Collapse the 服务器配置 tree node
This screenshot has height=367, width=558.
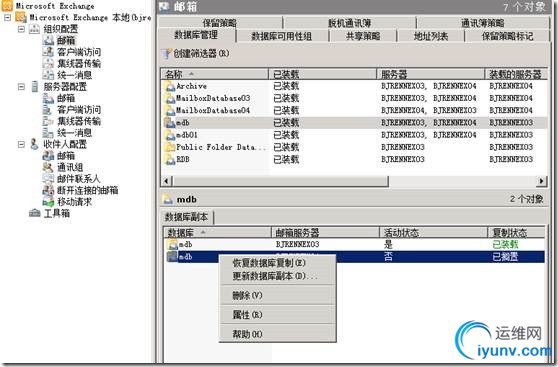[x=22, y=86]
